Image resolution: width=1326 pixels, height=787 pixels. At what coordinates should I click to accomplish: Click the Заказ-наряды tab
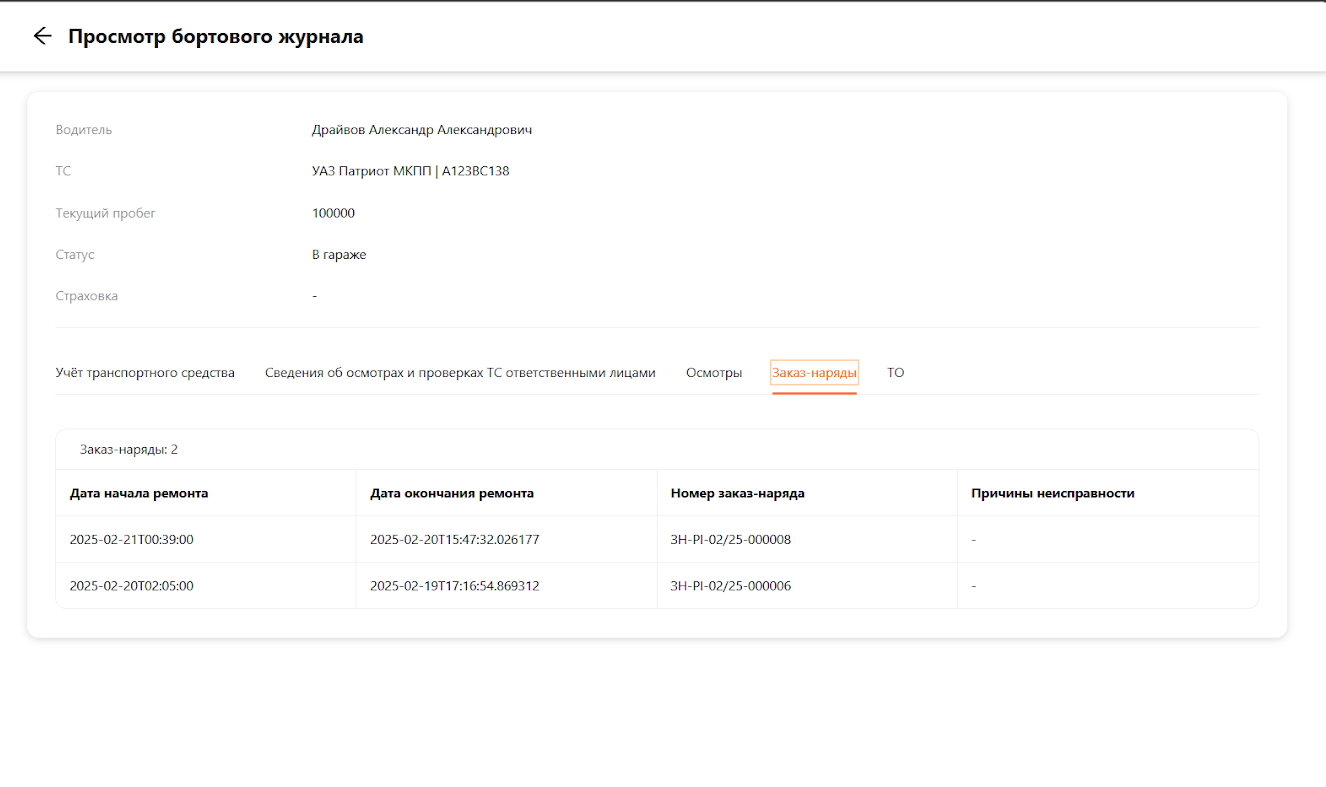click(x=814, y=373)
